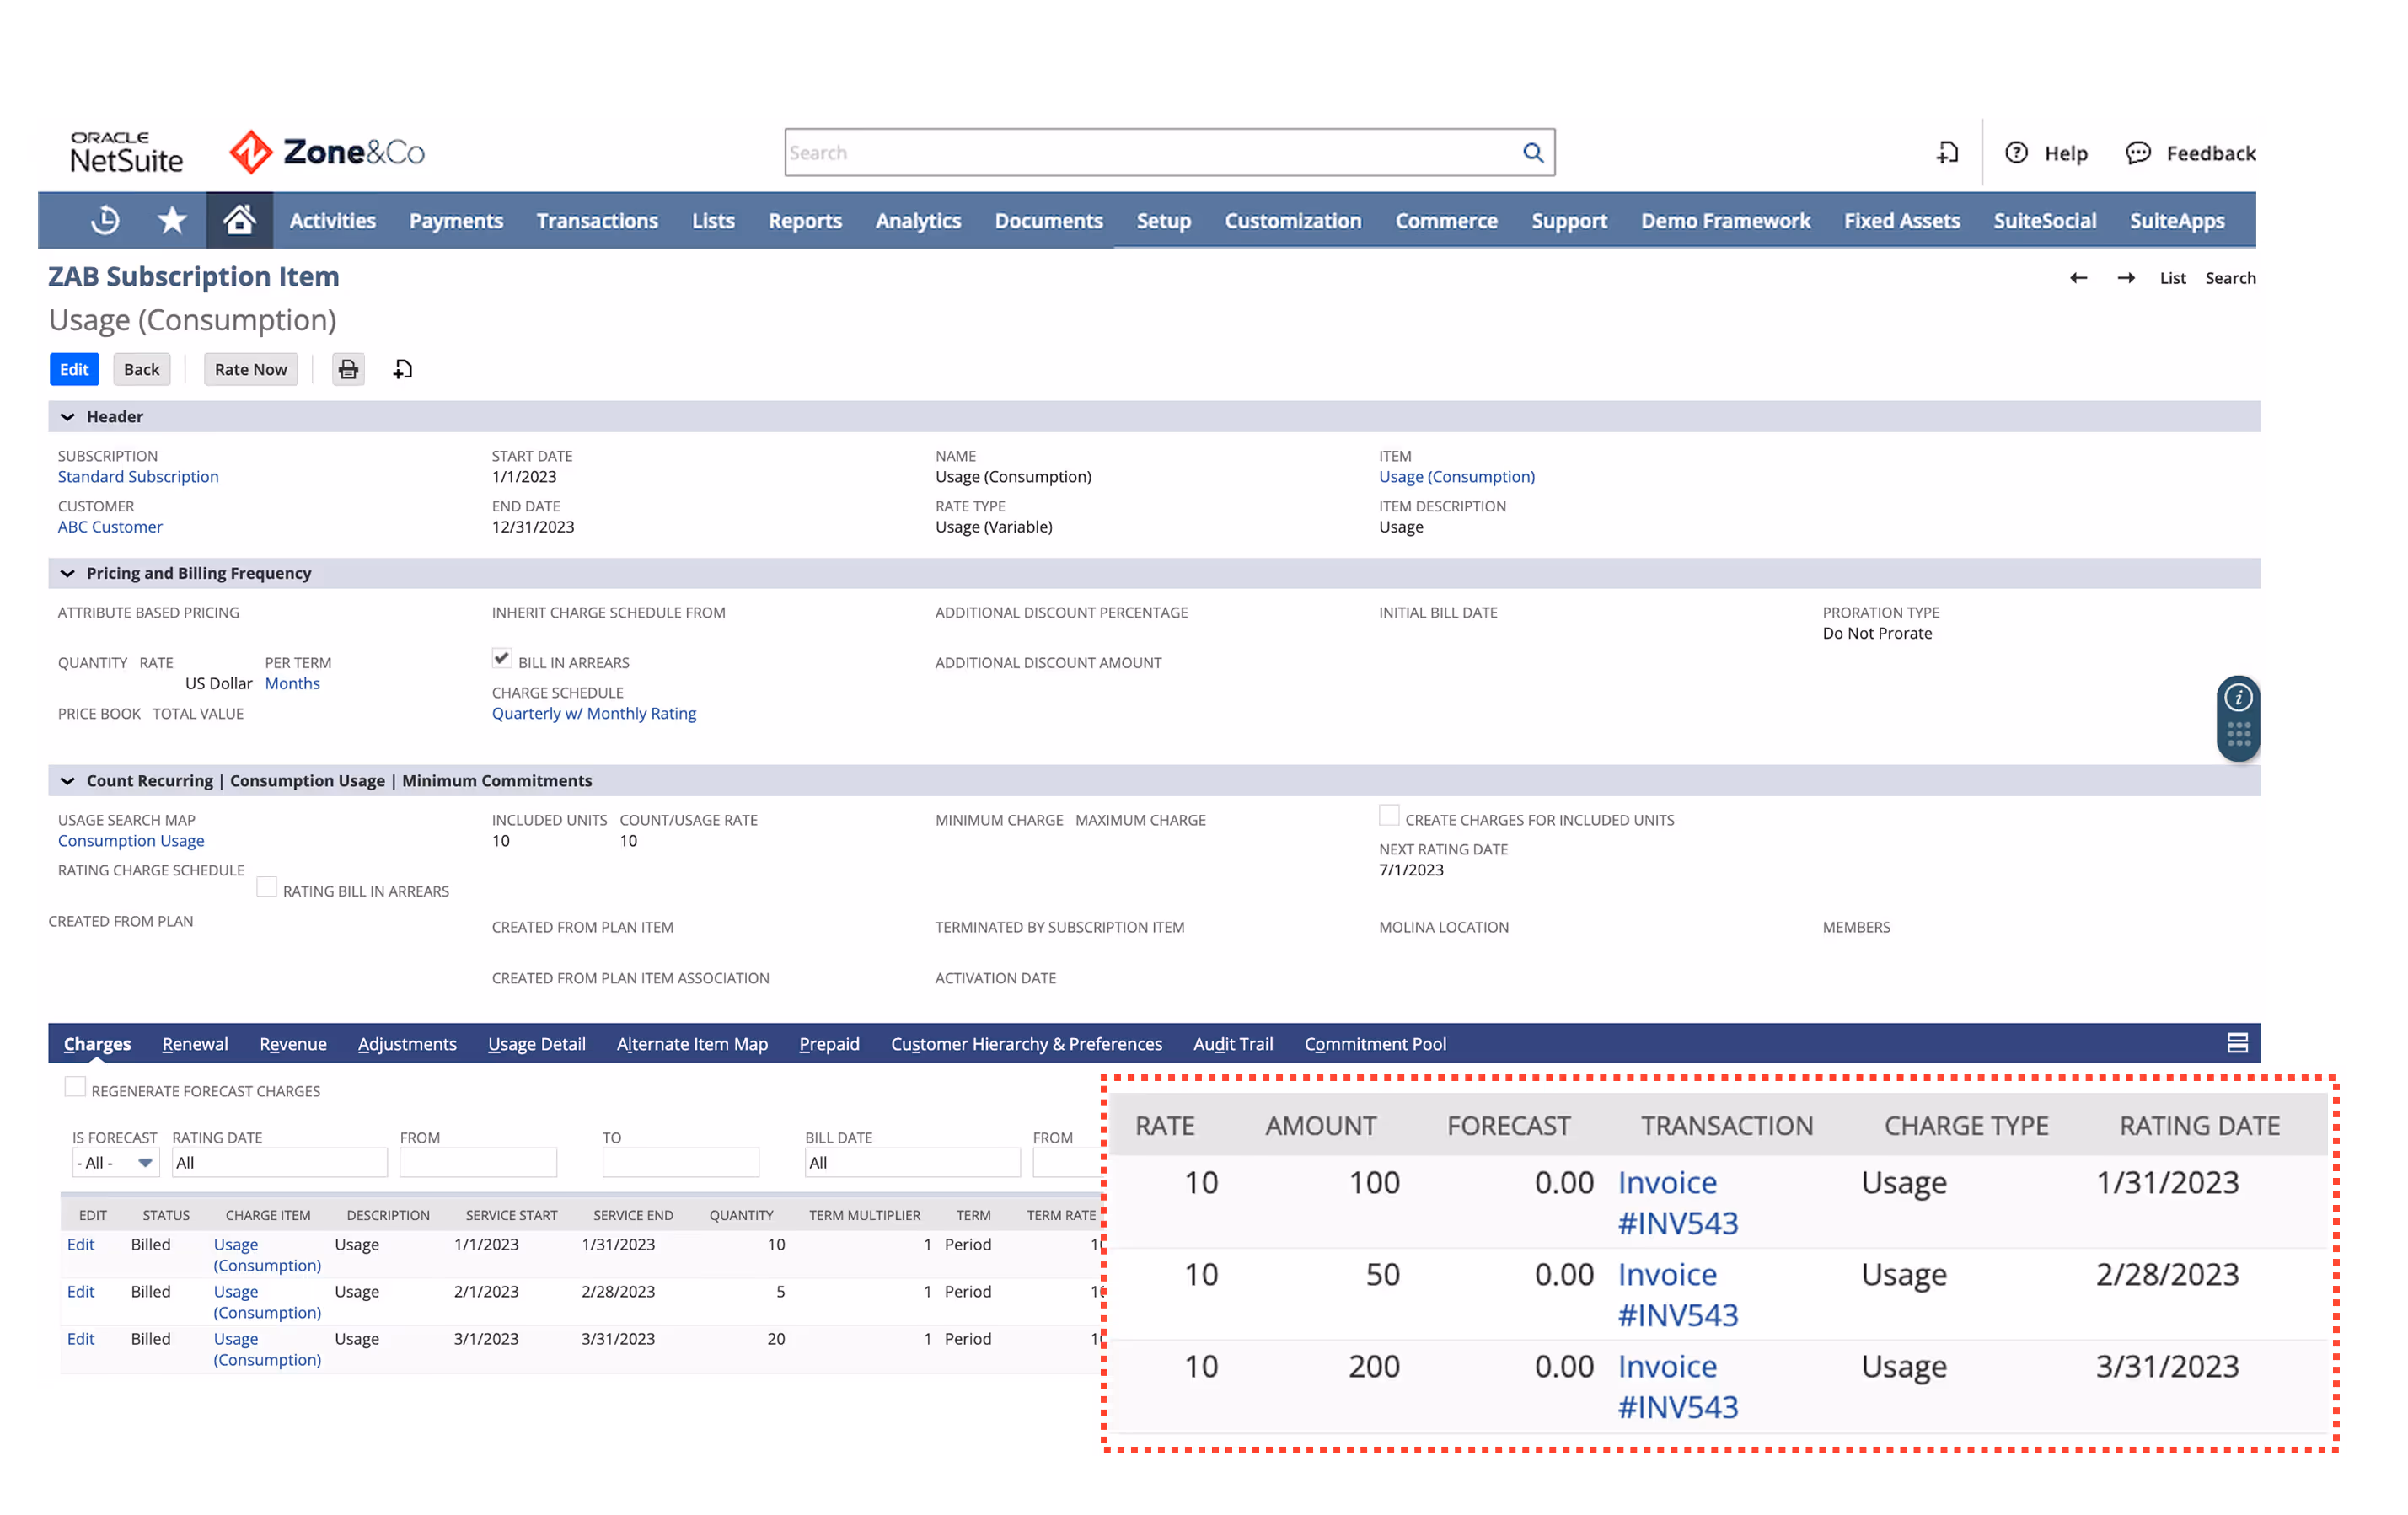Switch to the Revenue tab
The width and height of the screenshot is (2408, 1515).
[x=292, y=1043]
